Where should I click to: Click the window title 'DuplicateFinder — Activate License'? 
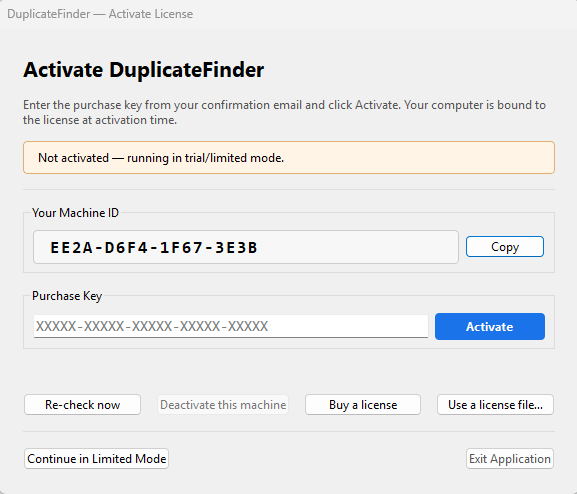(x=100, y=14)
